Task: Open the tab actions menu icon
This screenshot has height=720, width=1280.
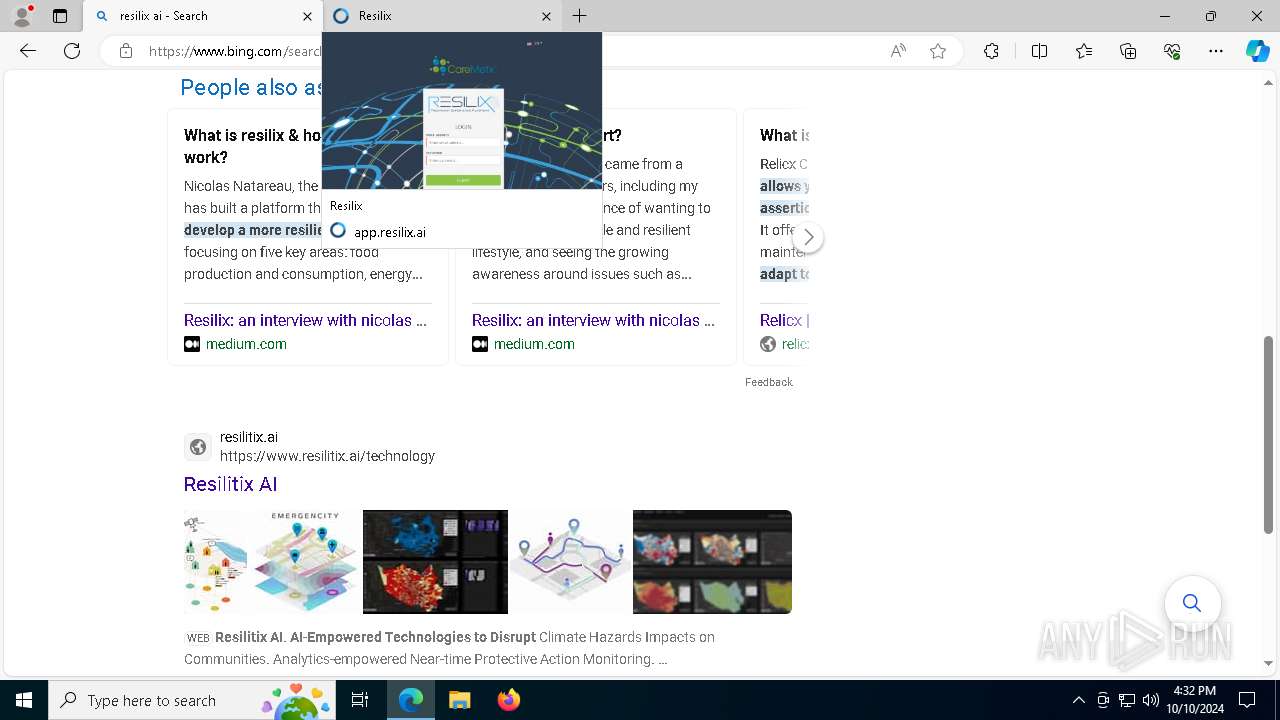Action: [60, 16]
